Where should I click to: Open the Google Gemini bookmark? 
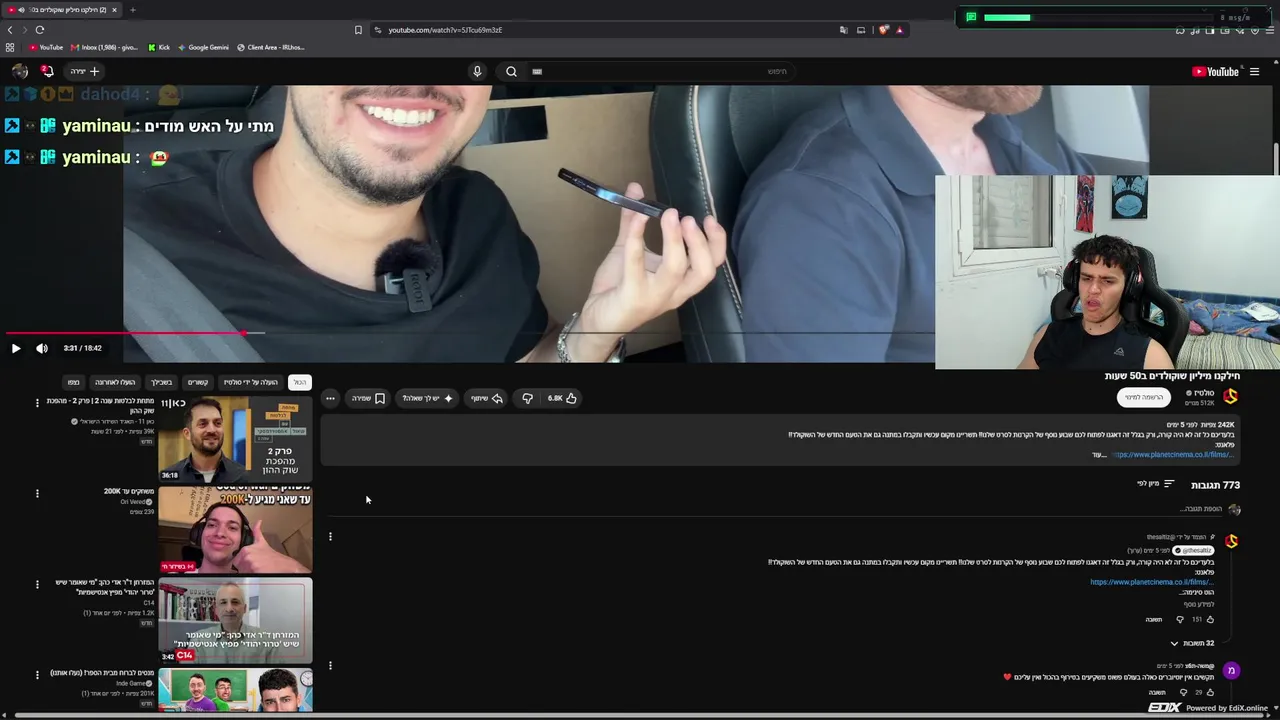[203, 47]
